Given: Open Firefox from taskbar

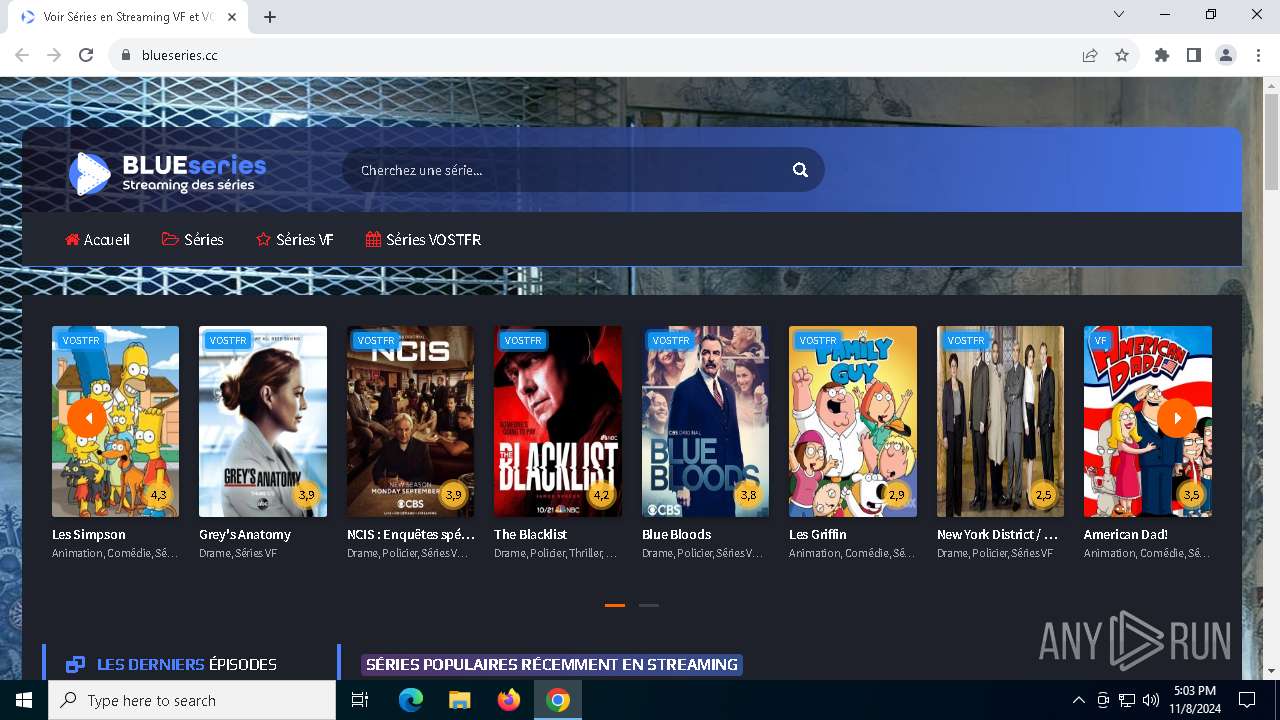Looking at the screenshot, I should (509, 700).
